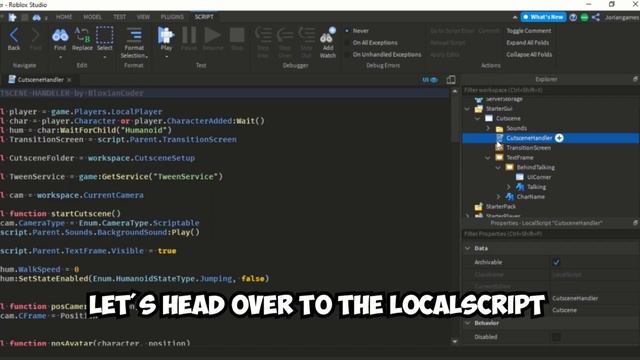The image size is (640, 360).
Task: Open the TEST ribbon tab
Action: (120, 17)
